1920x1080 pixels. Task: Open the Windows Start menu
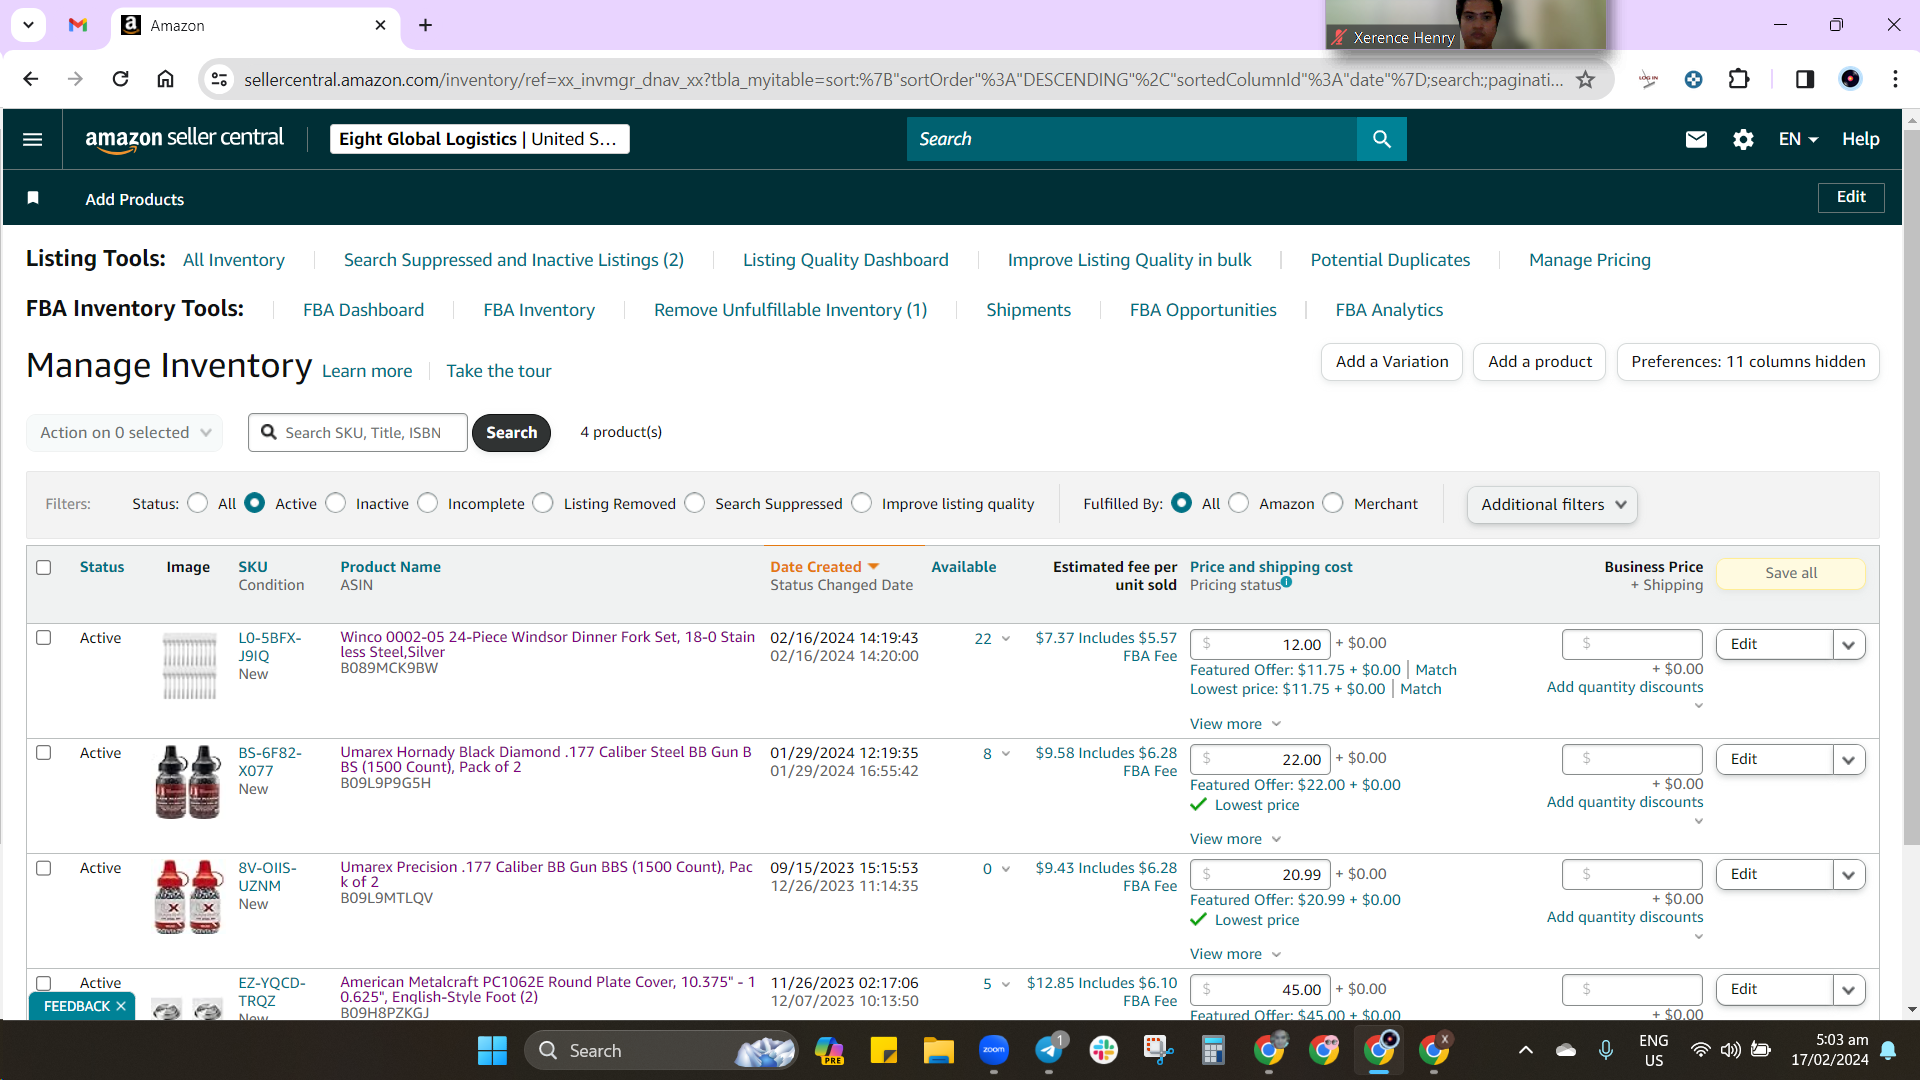click(x=492, y=1050)
